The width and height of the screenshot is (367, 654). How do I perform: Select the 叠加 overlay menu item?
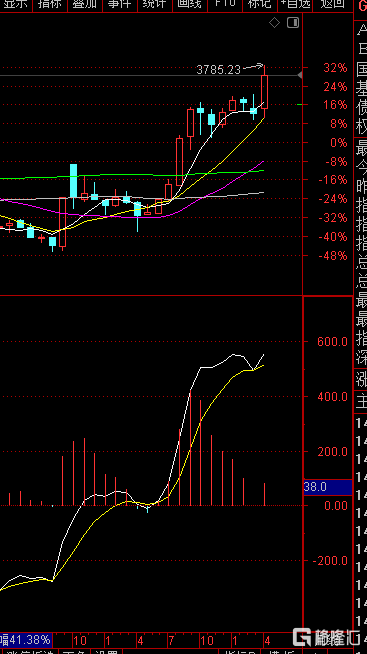pyautogui.click(x=85, y=4)
